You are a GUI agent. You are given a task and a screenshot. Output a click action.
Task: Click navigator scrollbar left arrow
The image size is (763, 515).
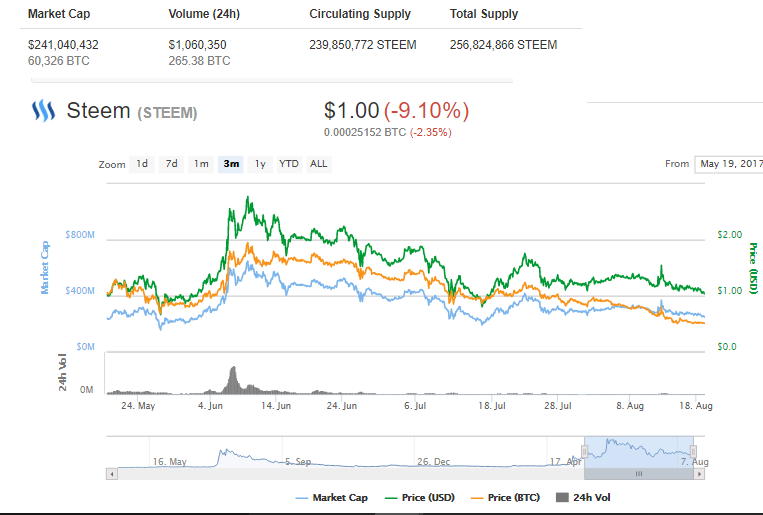tap(112, 474)
